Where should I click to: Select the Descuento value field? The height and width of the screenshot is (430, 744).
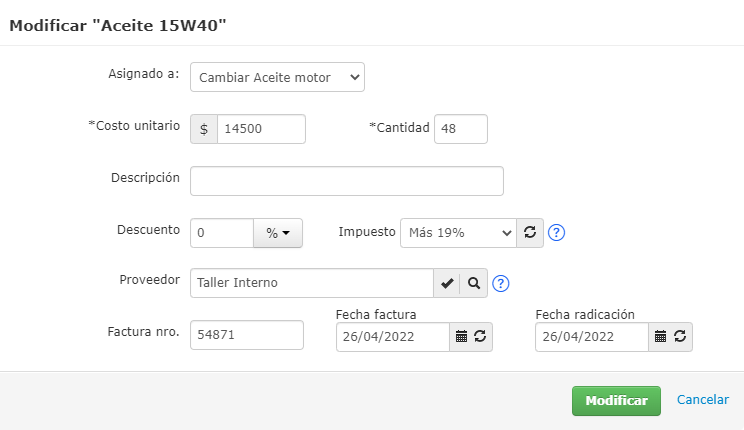pyautogui.click(x=222, y=233)
